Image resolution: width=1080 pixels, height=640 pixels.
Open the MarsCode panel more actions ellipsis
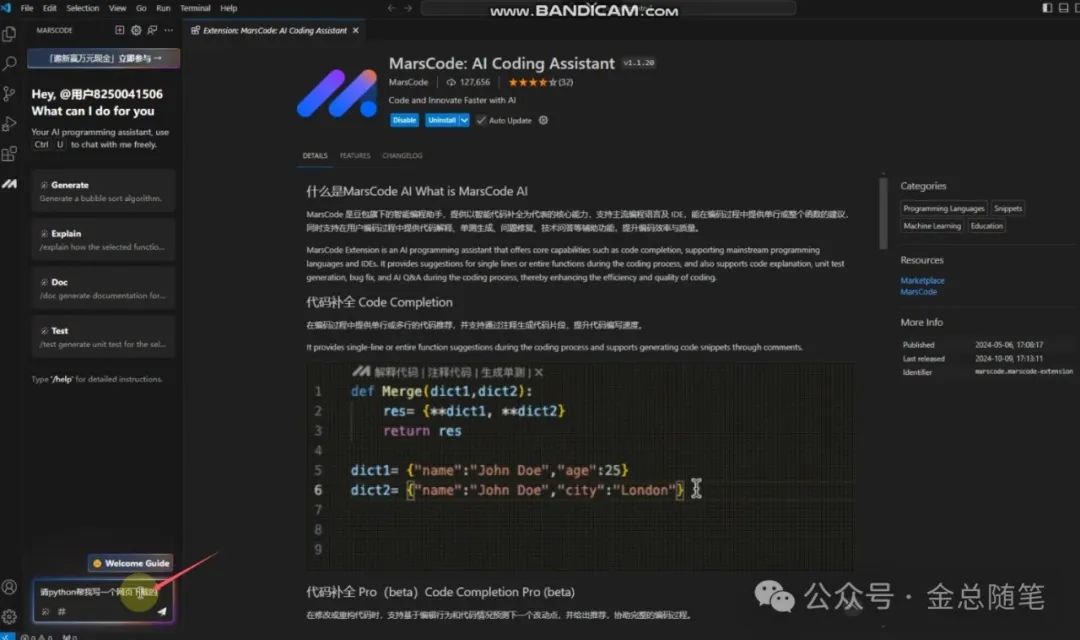click(166, 31)
